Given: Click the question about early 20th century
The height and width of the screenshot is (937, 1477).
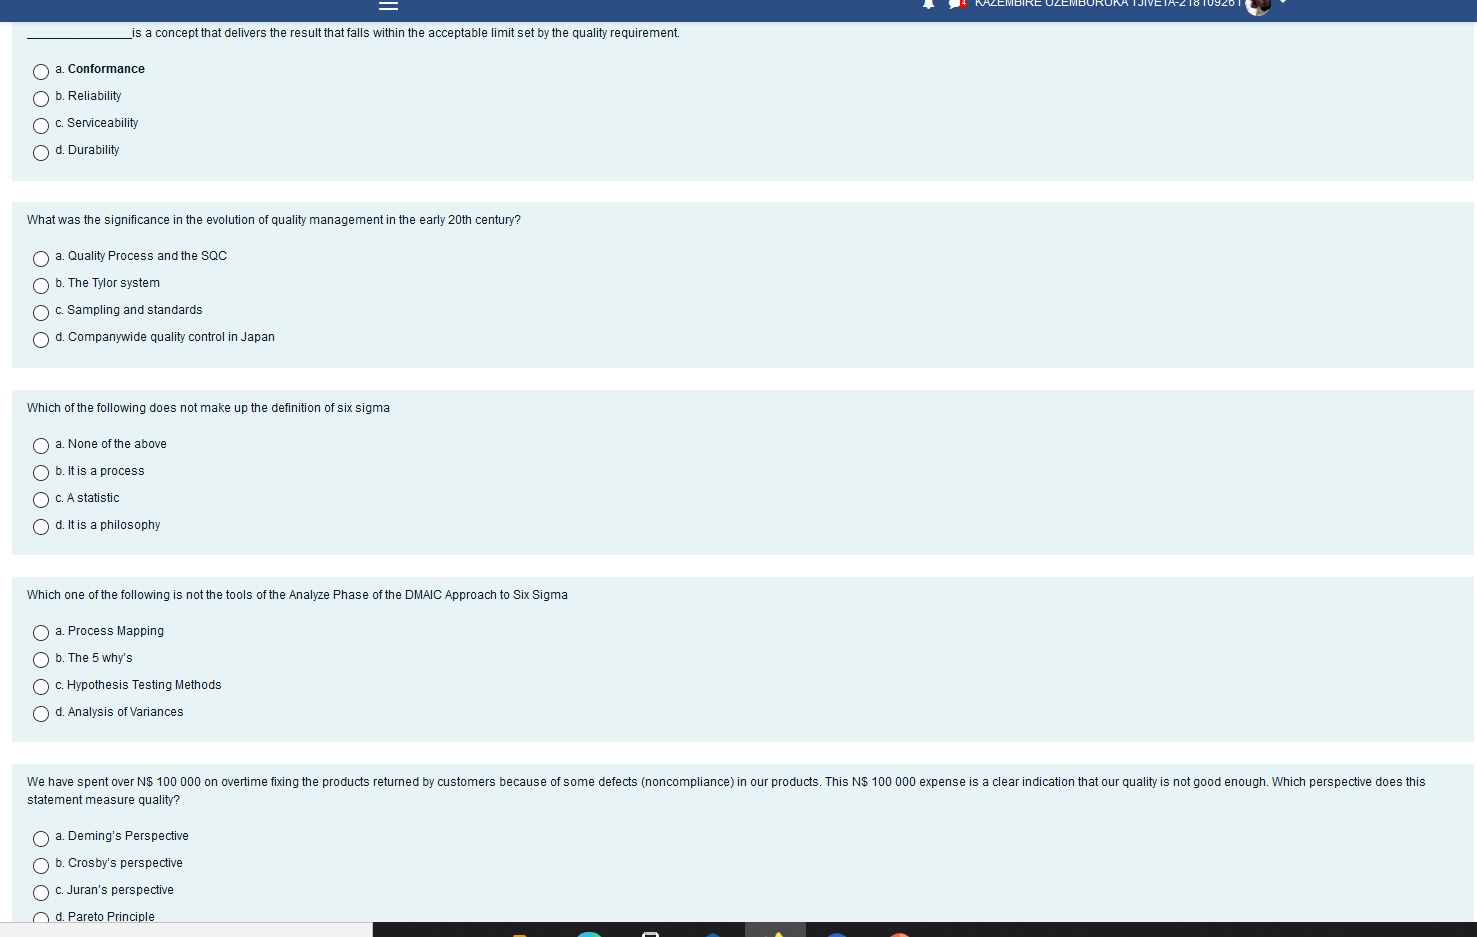Looking at the screenshot, I should pos(274,220).
